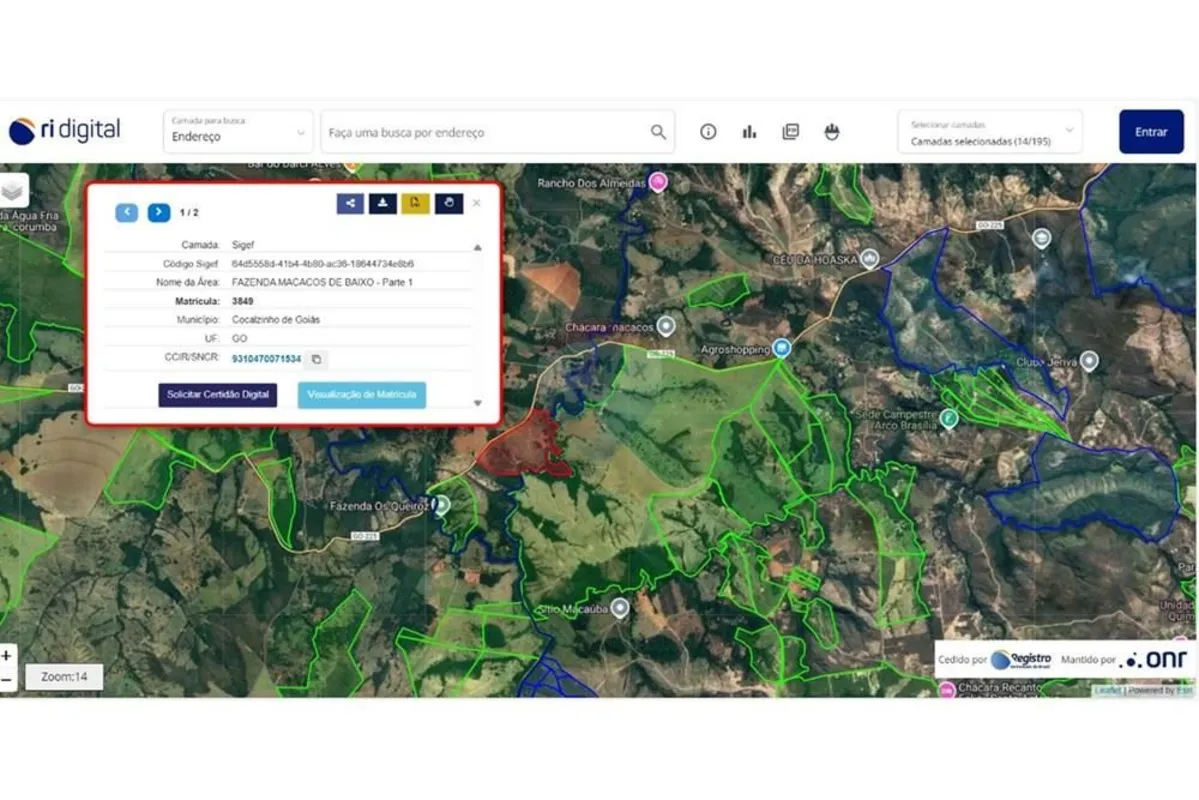Click the share icon in the popup

coord(350,204)
